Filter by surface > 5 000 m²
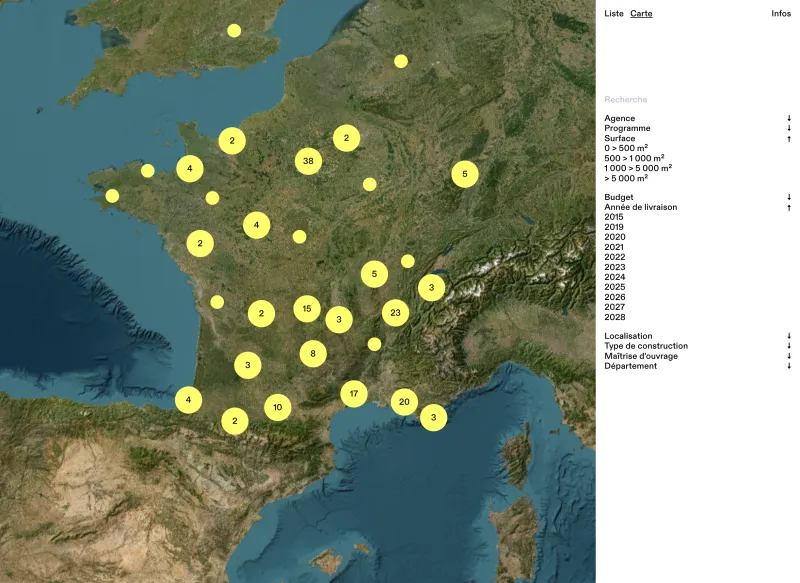 tap(626, 178)
